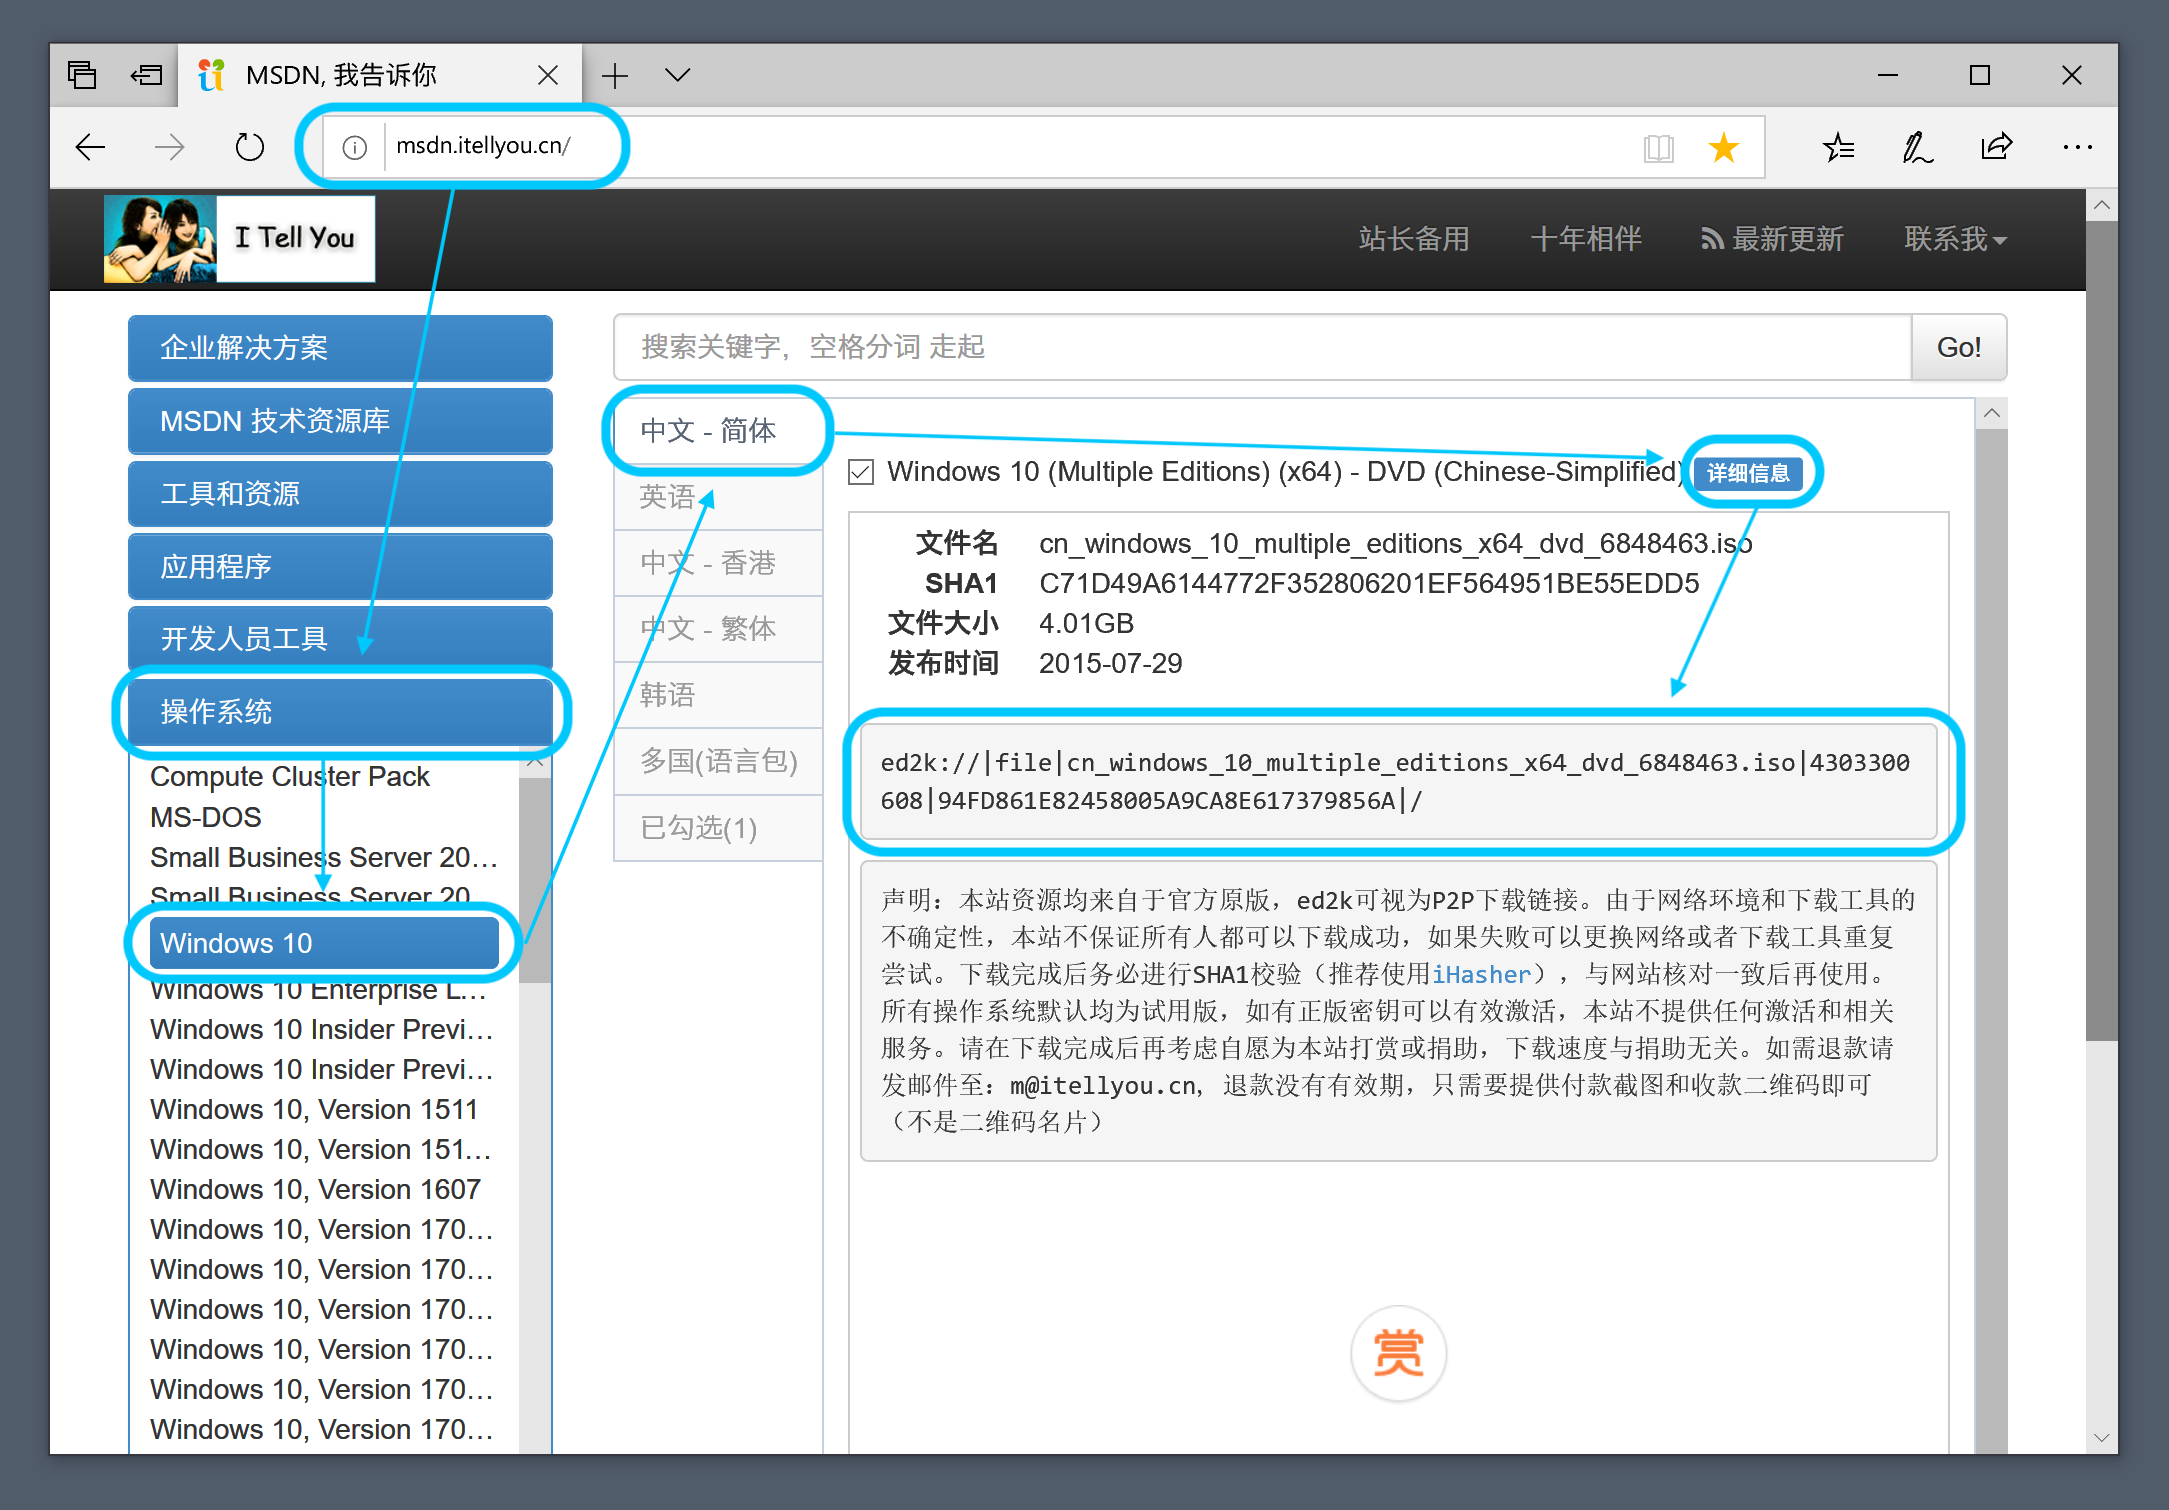Click the I Tell You site logo
This screenshot has height=1510, width=2169.
point(240,238)
